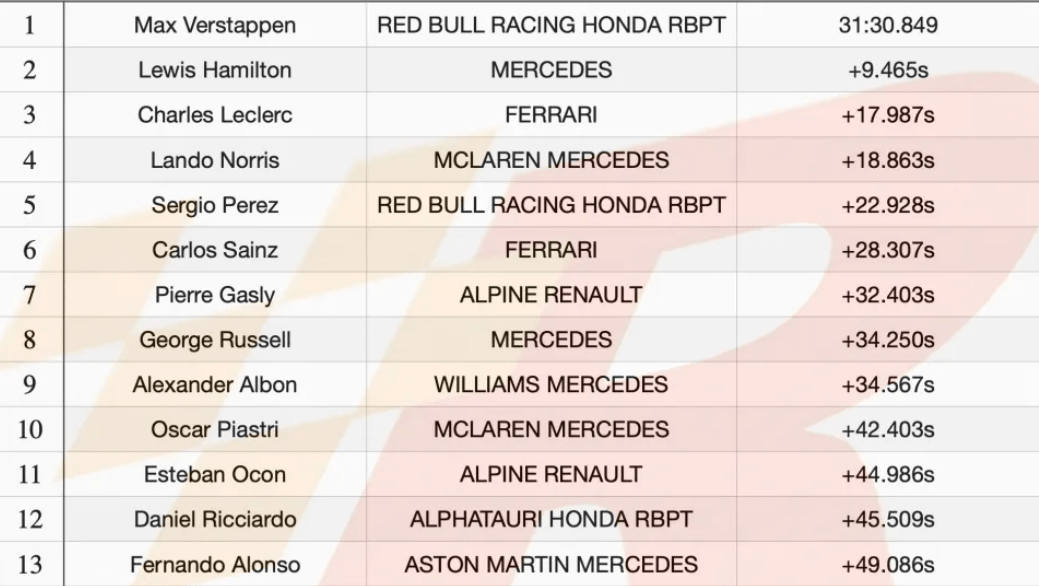Screen dimensions: 1039x586
Task: Select row number 1 header
Action: click(x=31, y=25)
